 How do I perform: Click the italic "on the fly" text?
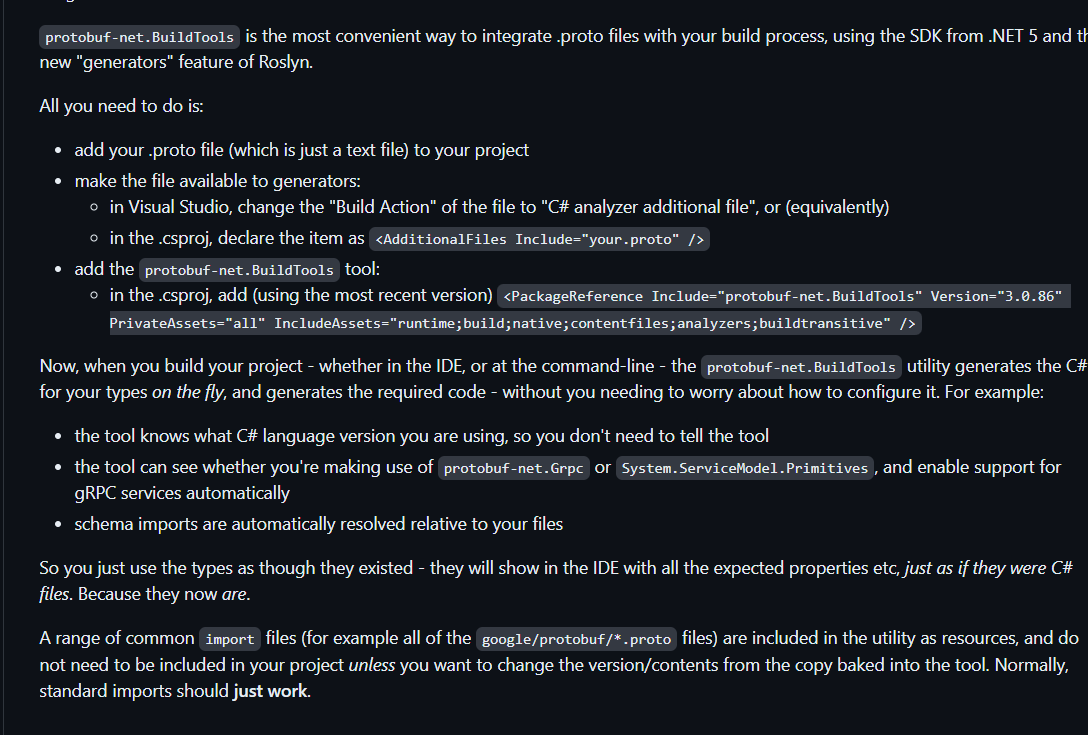[188, 392]
